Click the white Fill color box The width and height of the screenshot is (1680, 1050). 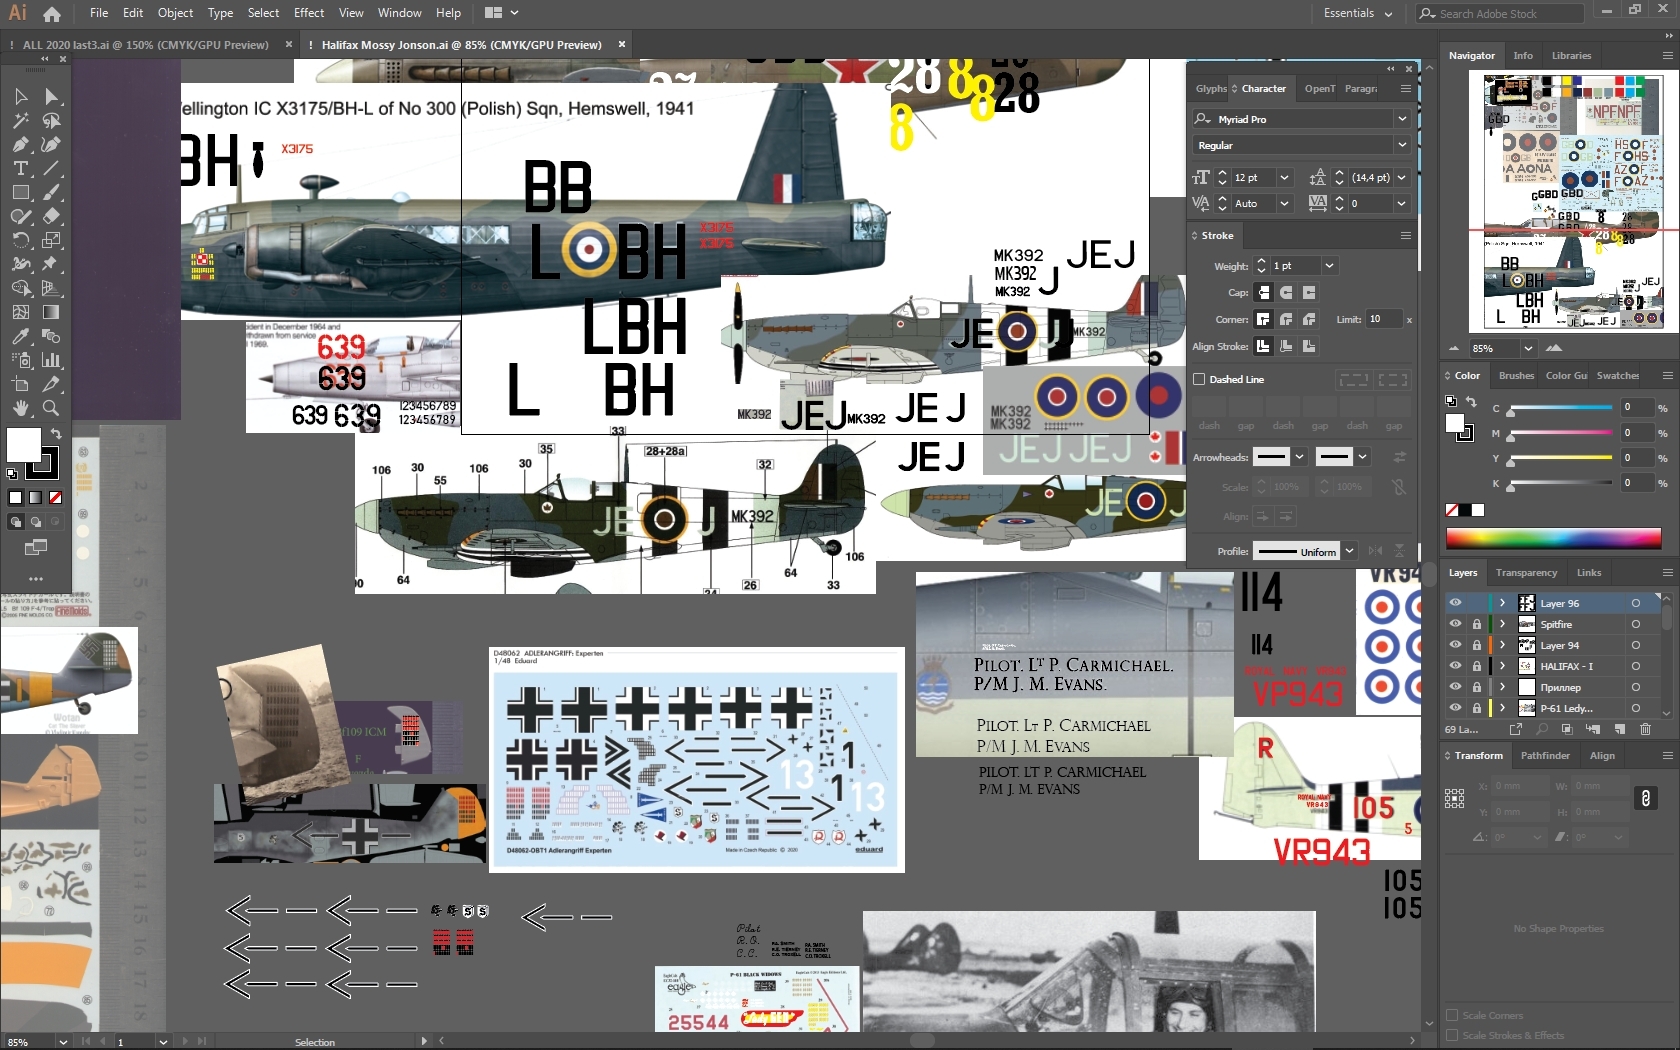point(24,445)
